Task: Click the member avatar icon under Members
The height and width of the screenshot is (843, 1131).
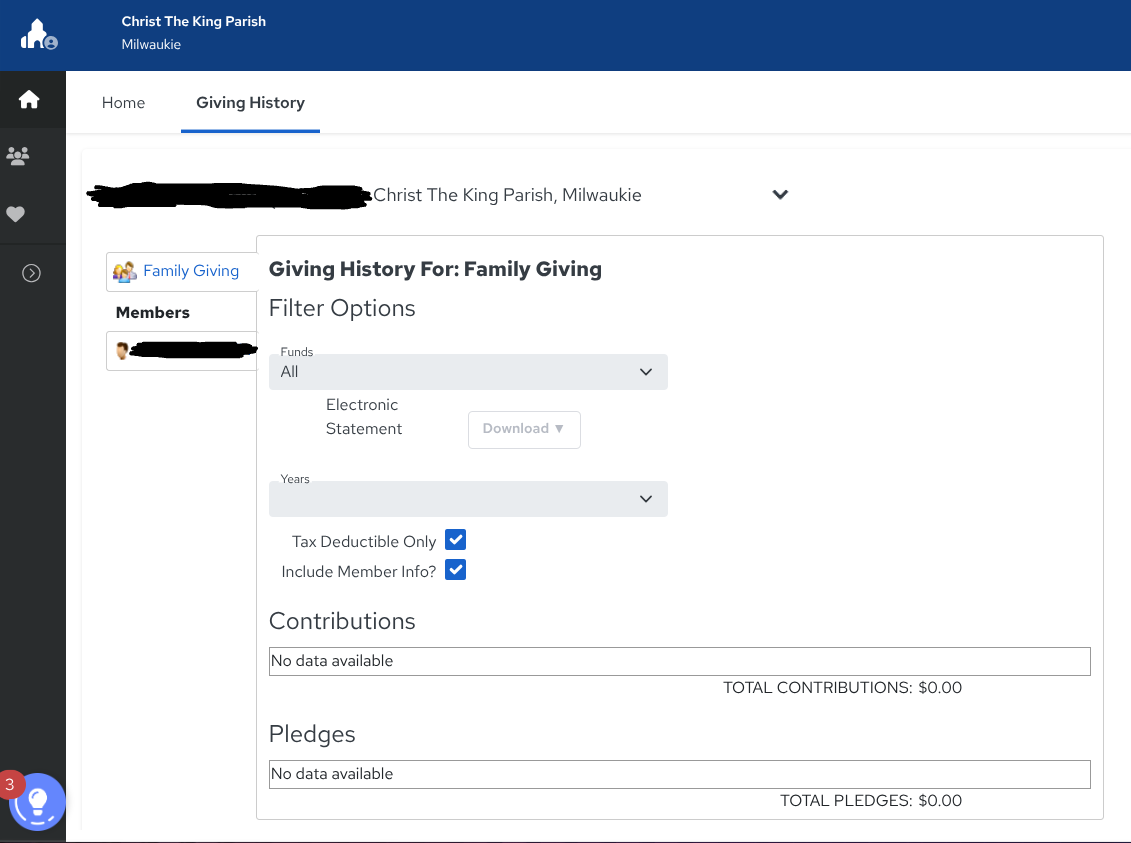Action: click(122, 350)
